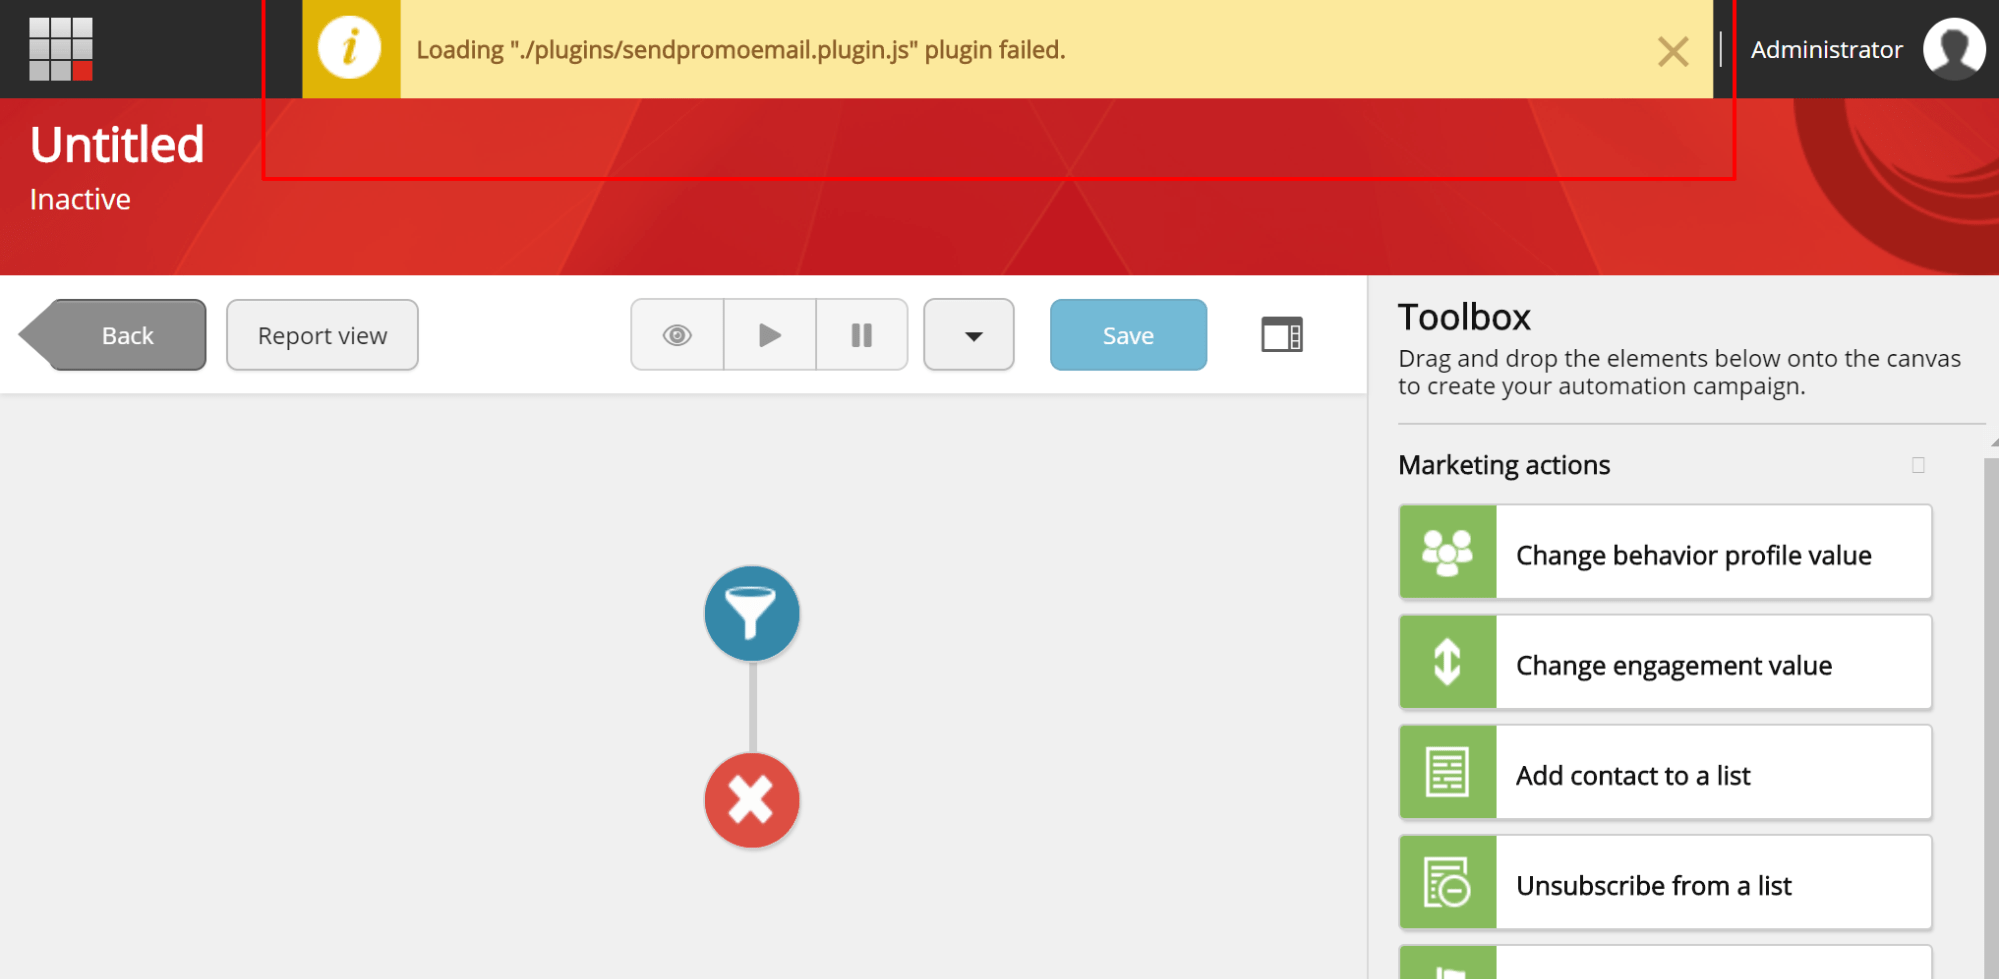Collapse the Marketing actions section
This screenshot has height=980, width=1999.
click(x=1917, y=465)
